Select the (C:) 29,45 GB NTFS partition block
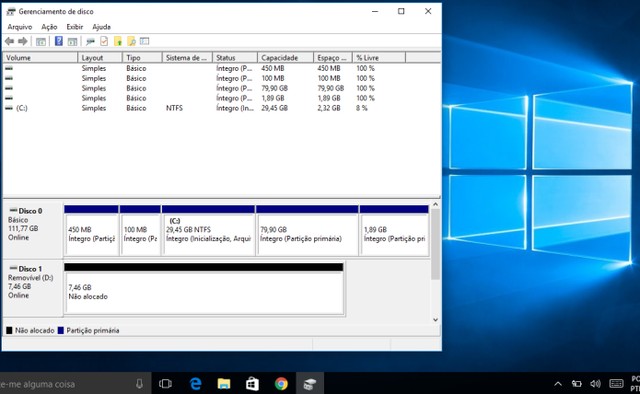Screen dimensions: 640x394 pos(208,231)
